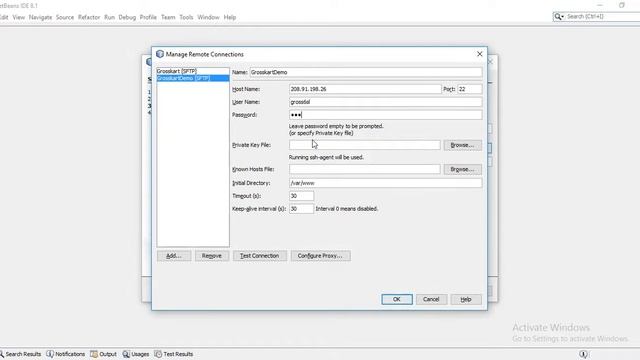Select Grosskart [SFTP] connection in list

coord(193,71)
